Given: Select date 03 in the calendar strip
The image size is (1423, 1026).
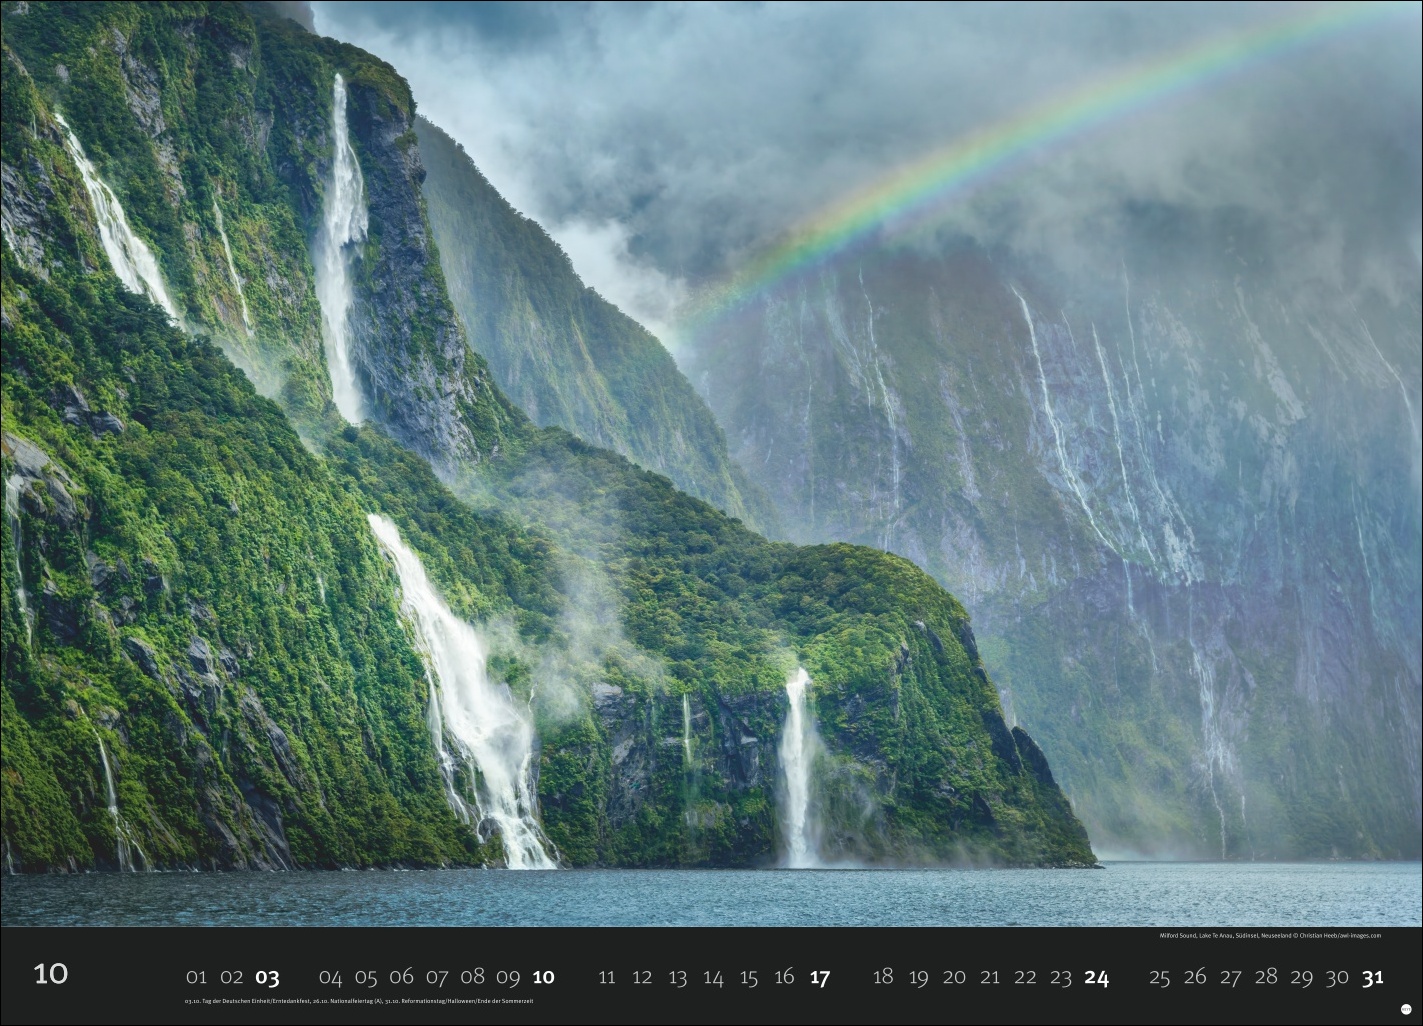Looking at the screenshot, I should click(x=267, y=978).
